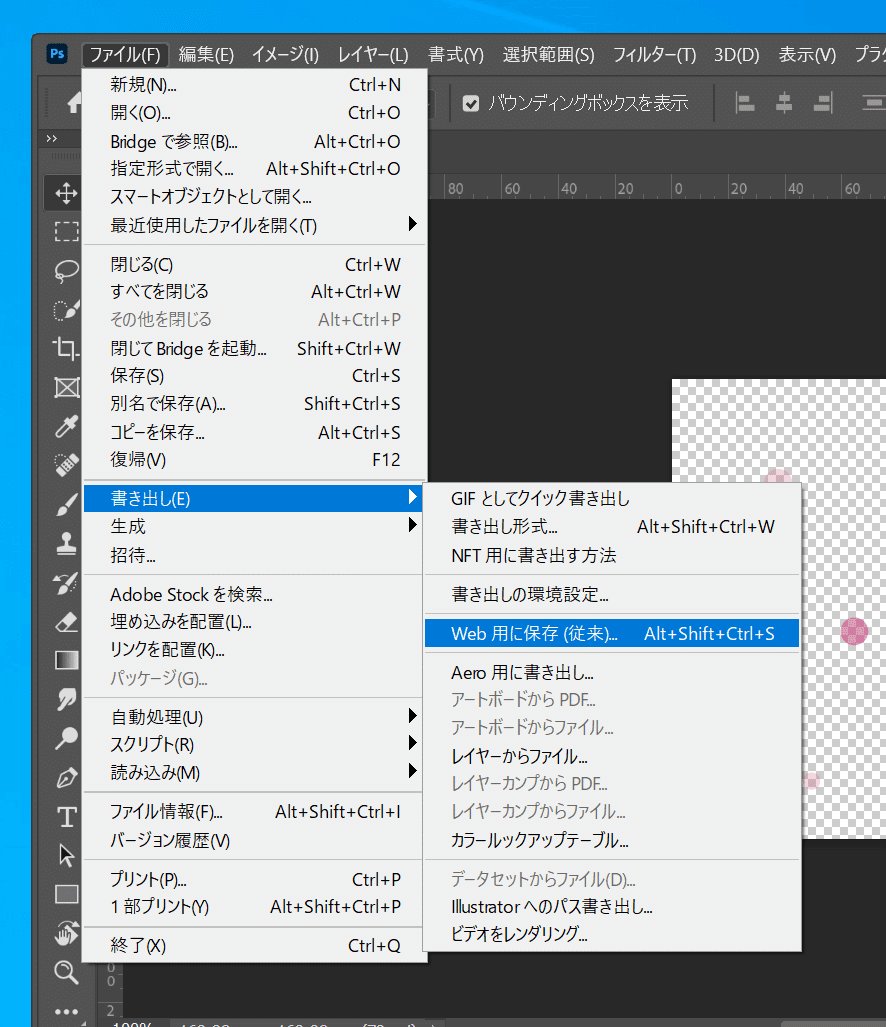This screenshot has height=1027, width=886.
Task: Expand the 最近使用したファイルを開く submenu
Action: [250, 224]
